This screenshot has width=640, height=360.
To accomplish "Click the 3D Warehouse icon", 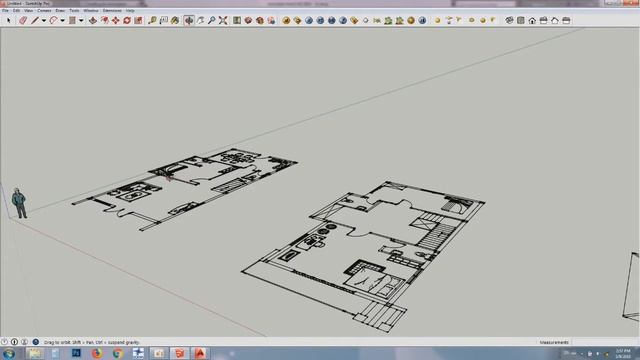I will [x=248, y=20].
